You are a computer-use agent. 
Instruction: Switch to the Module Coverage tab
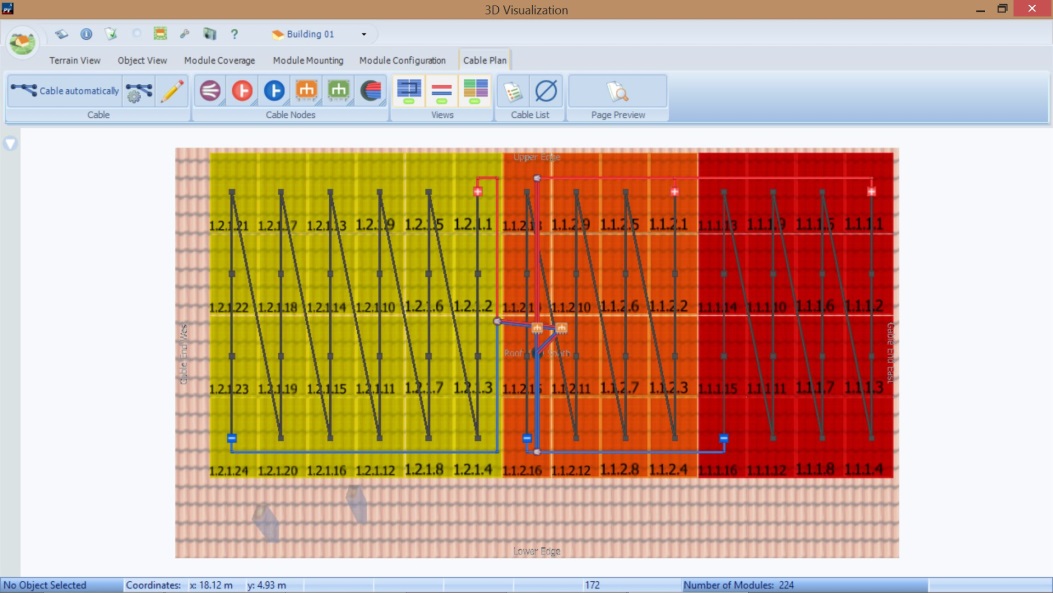point(220,61)
